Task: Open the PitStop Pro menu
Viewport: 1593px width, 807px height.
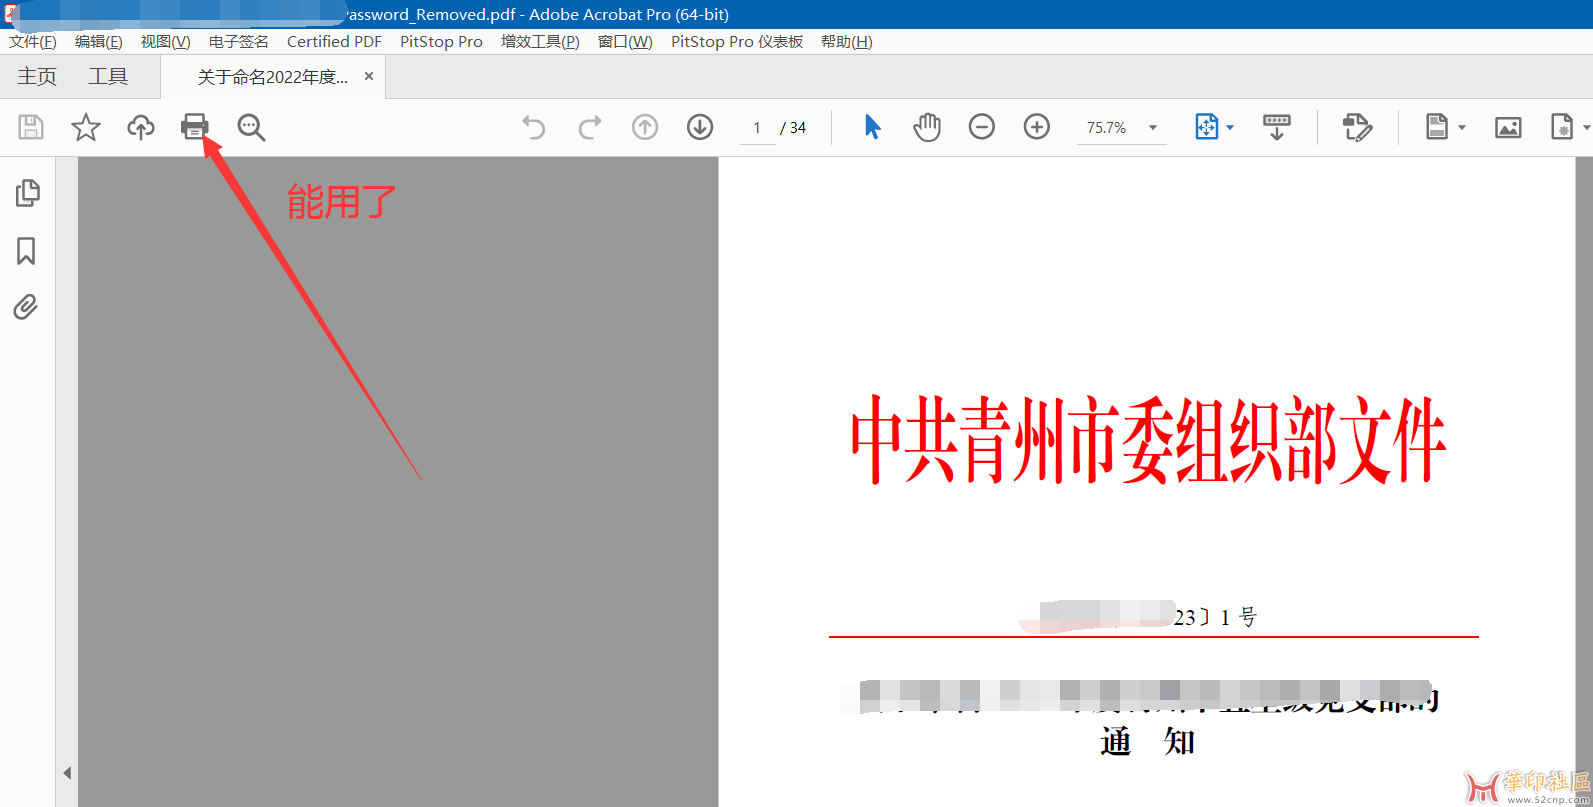Action: pos(441,42)
